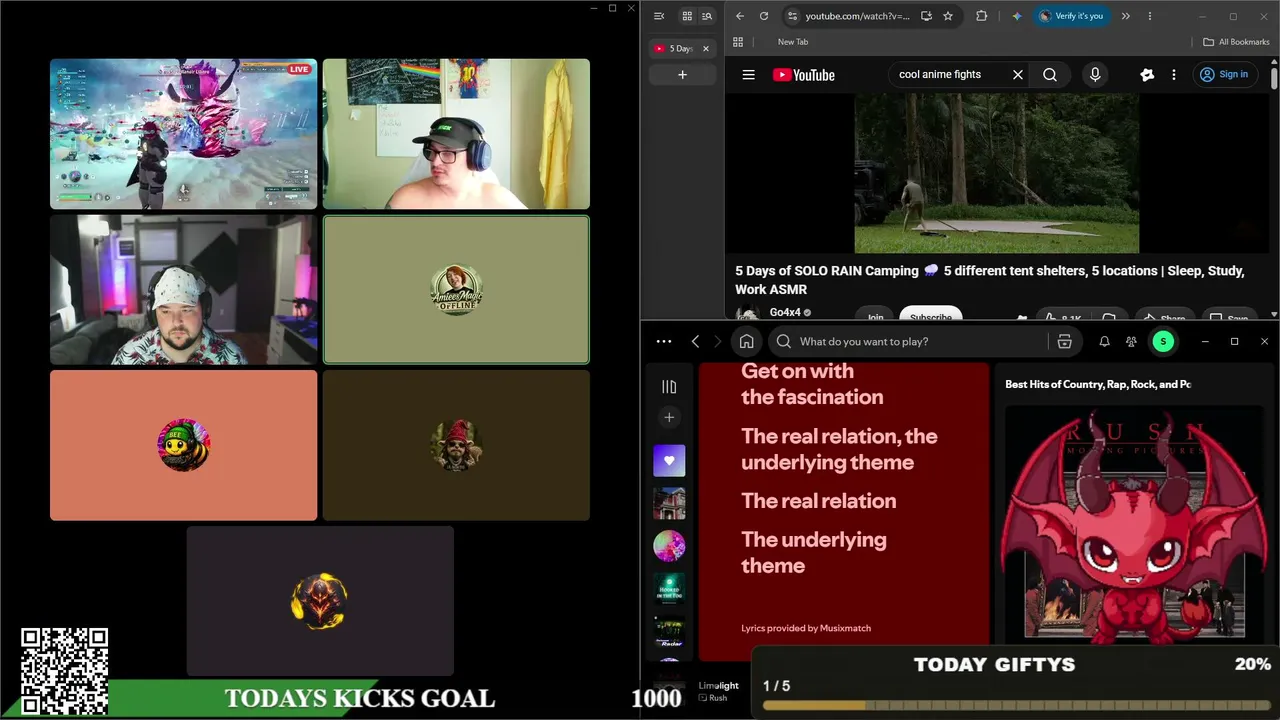This screenshot has height=720, width=1280.
Task: Close the 5 Days YouTube tab
Action: 706,48
